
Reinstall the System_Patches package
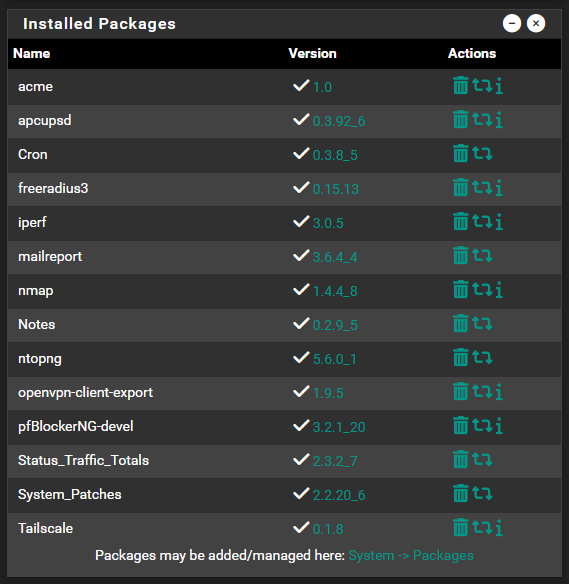tap(483, 493)
